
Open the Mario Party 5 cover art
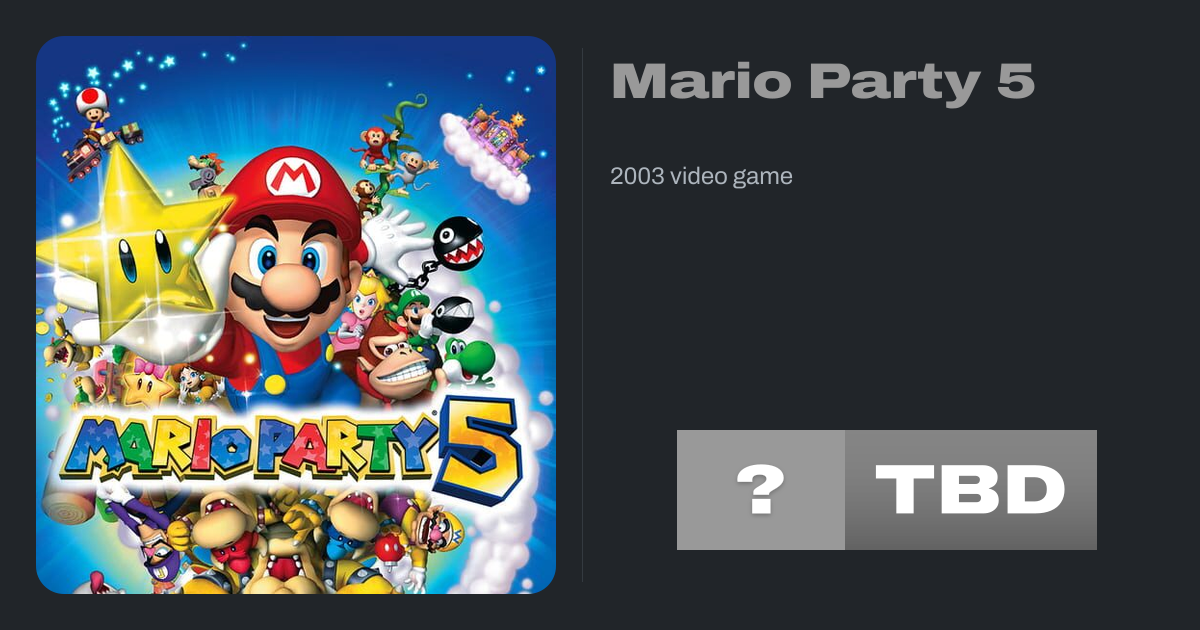click(296, 315)
